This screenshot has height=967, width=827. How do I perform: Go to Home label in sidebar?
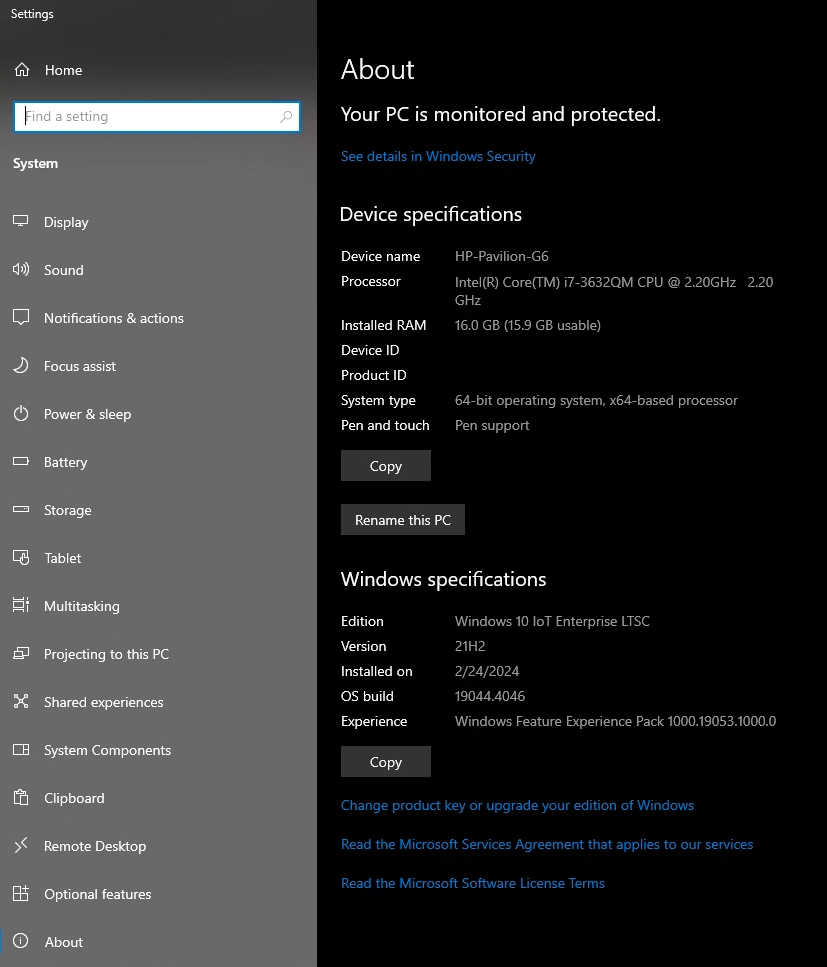[63, 70]
